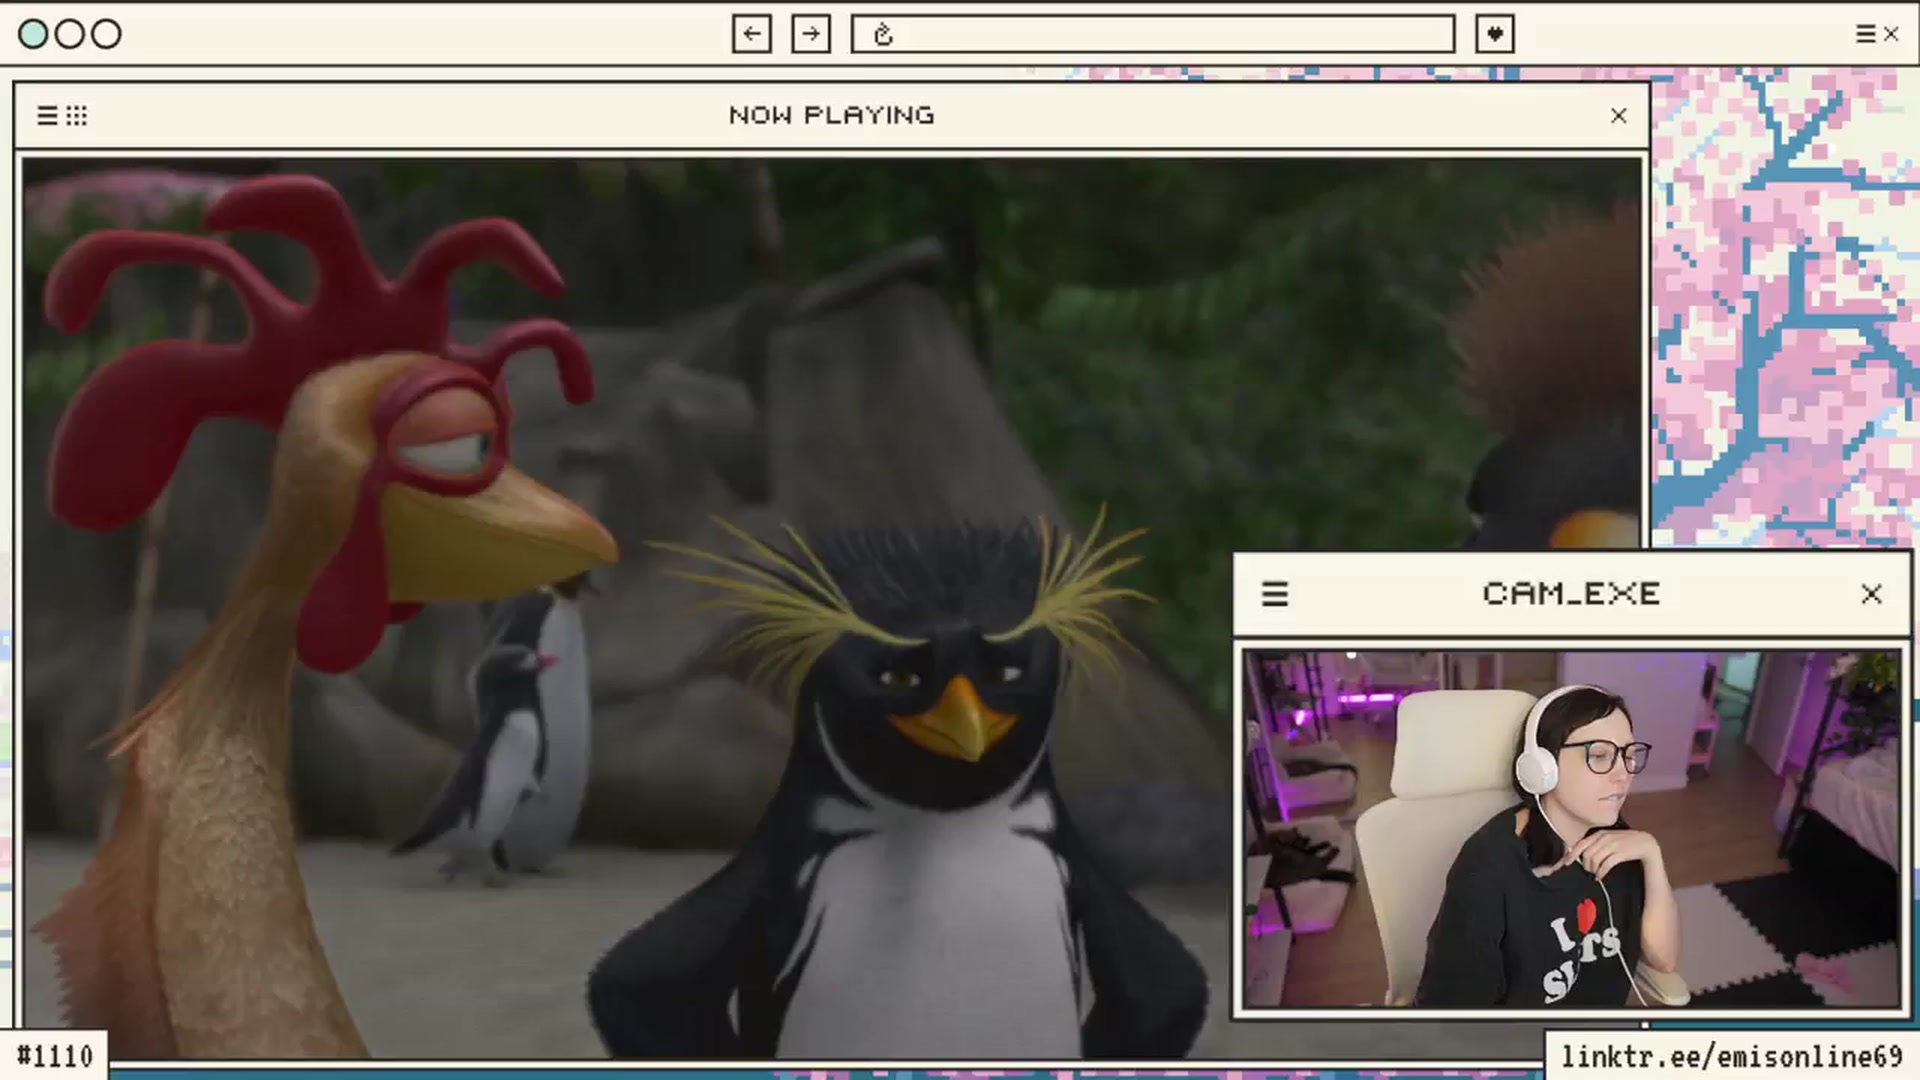1920x1080 pixels.
Task: Open the CAM_EXE hamburger menu
Action: pyautogui.click(x=1275, y=594)
